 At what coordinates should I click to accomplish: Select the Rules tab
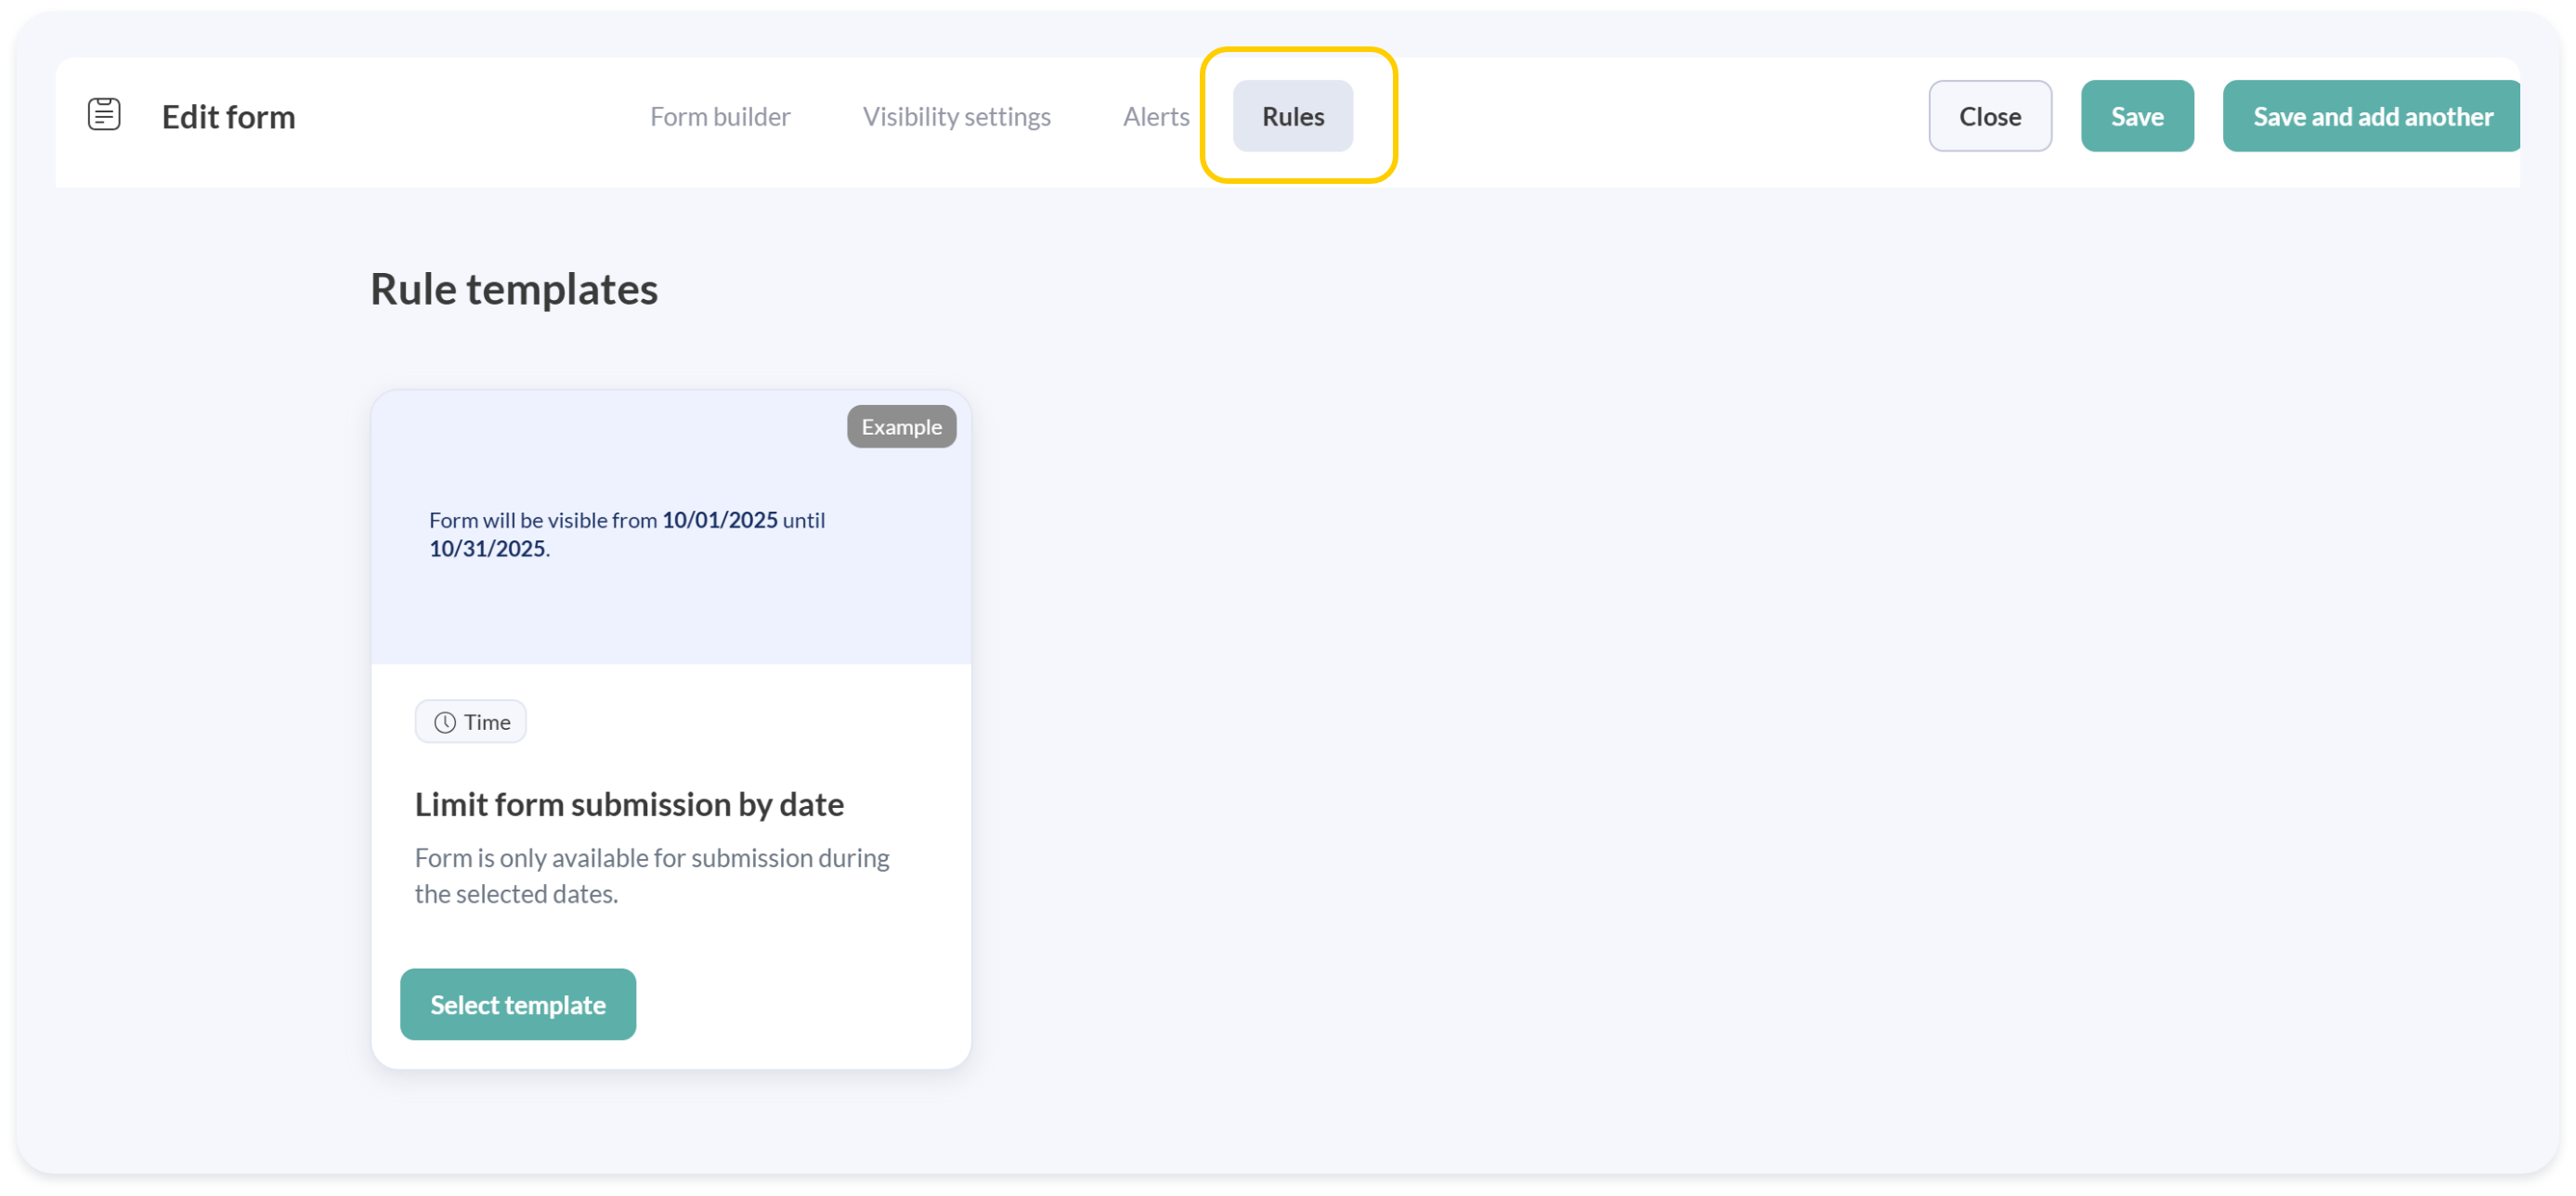tap(1292, 116)
